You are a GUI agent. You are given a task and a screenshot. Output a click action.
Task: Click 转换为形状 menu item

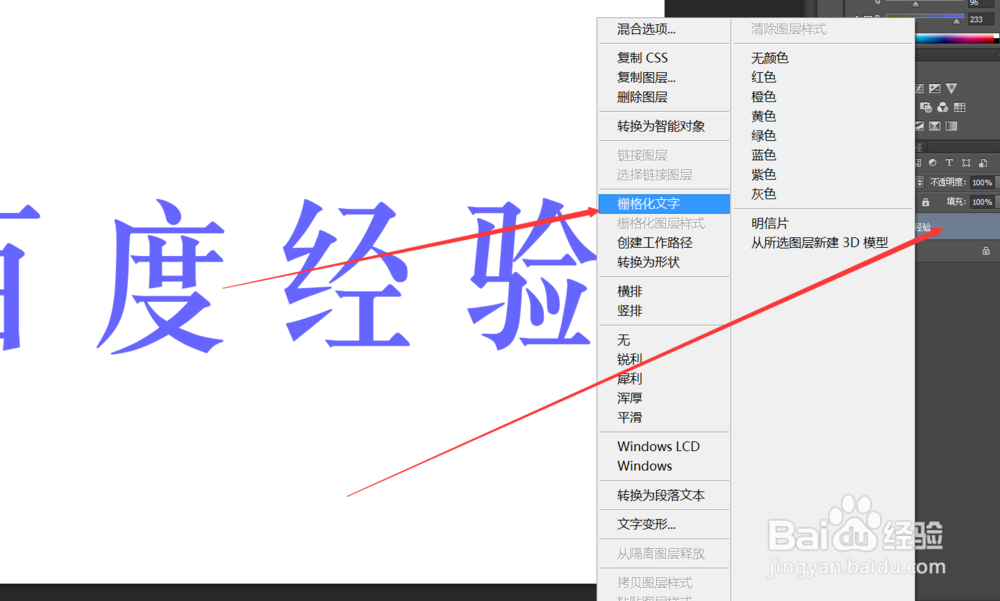(x=648, y=262)
